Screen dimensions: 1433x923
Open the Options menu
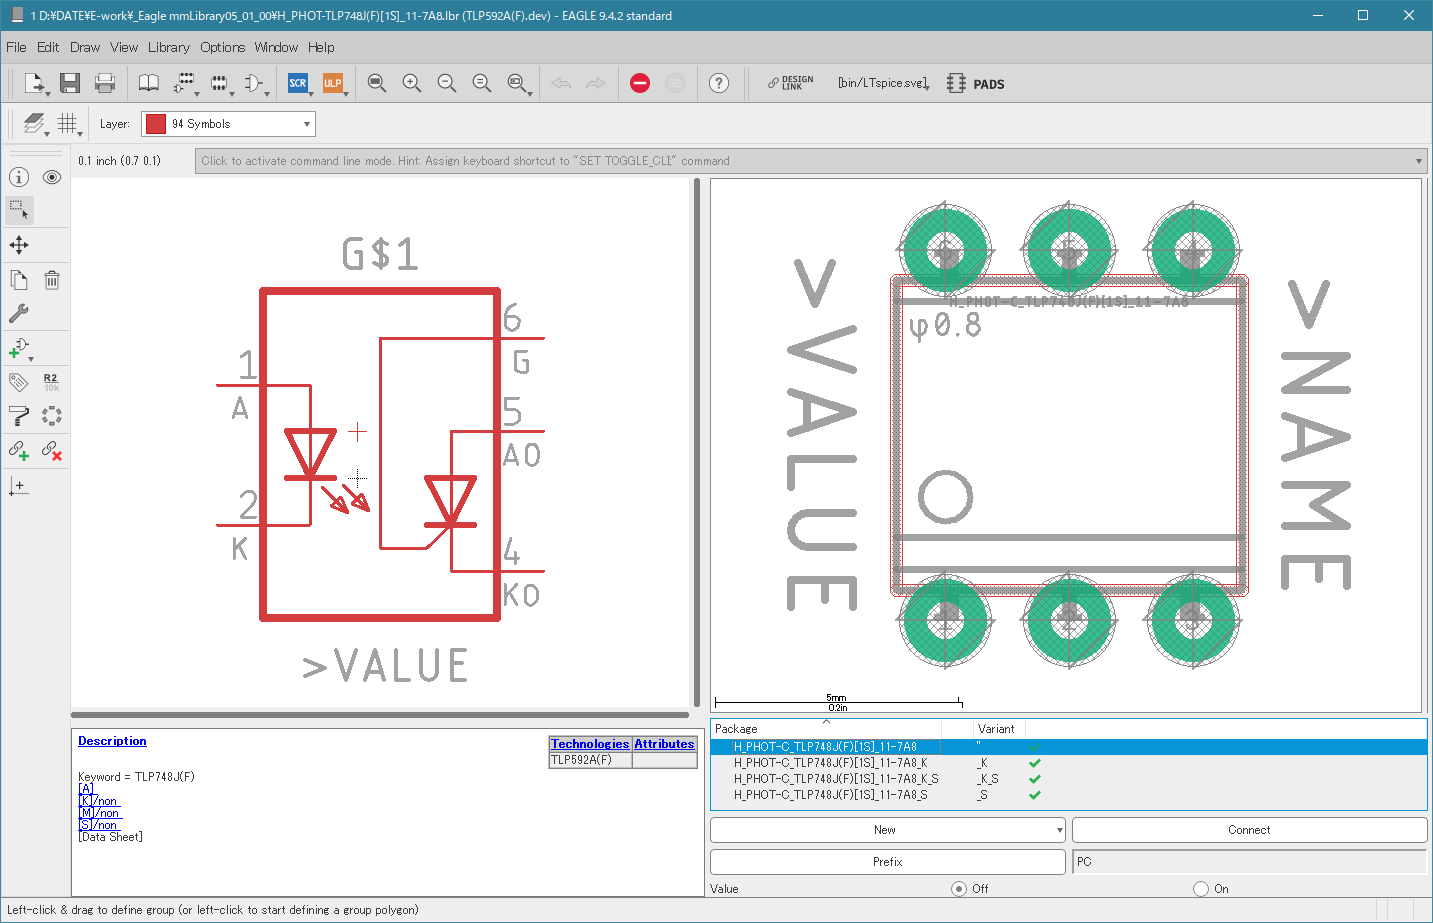tap(222, 47)
